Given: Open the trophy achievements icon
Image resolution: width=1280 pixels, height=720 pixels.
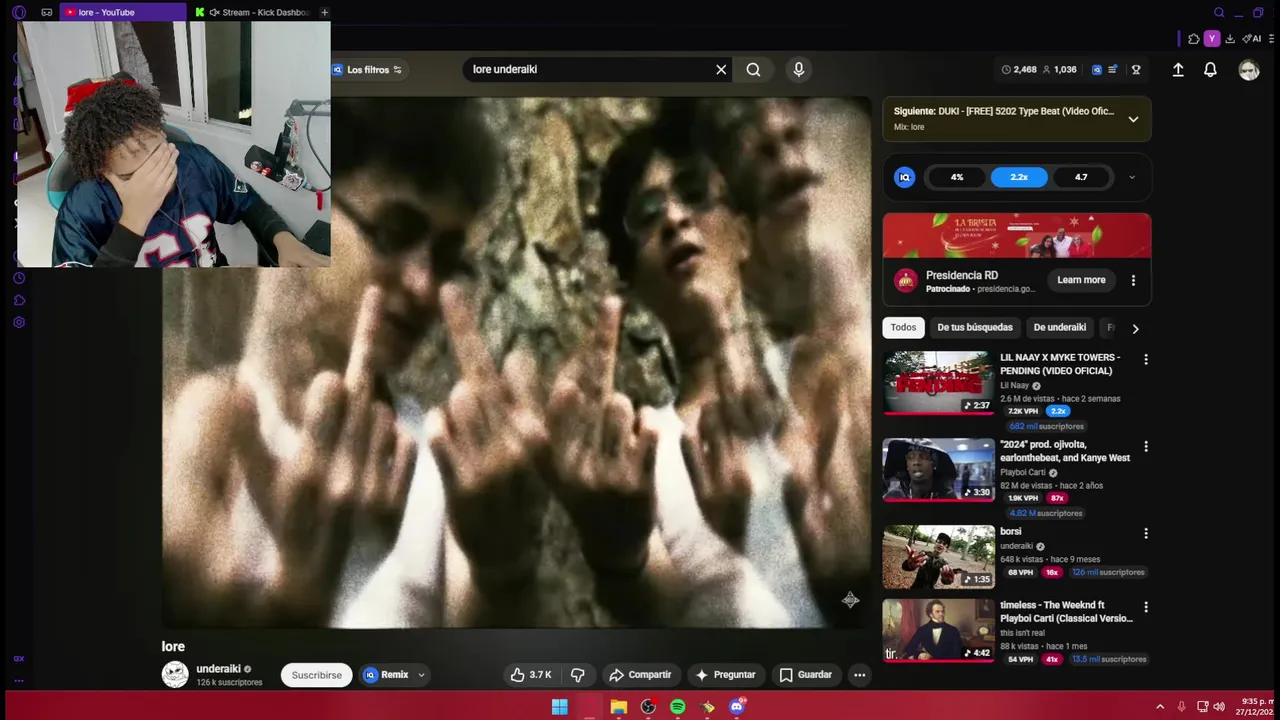Looking at the screenshot, I should (x=1136, y=70).
